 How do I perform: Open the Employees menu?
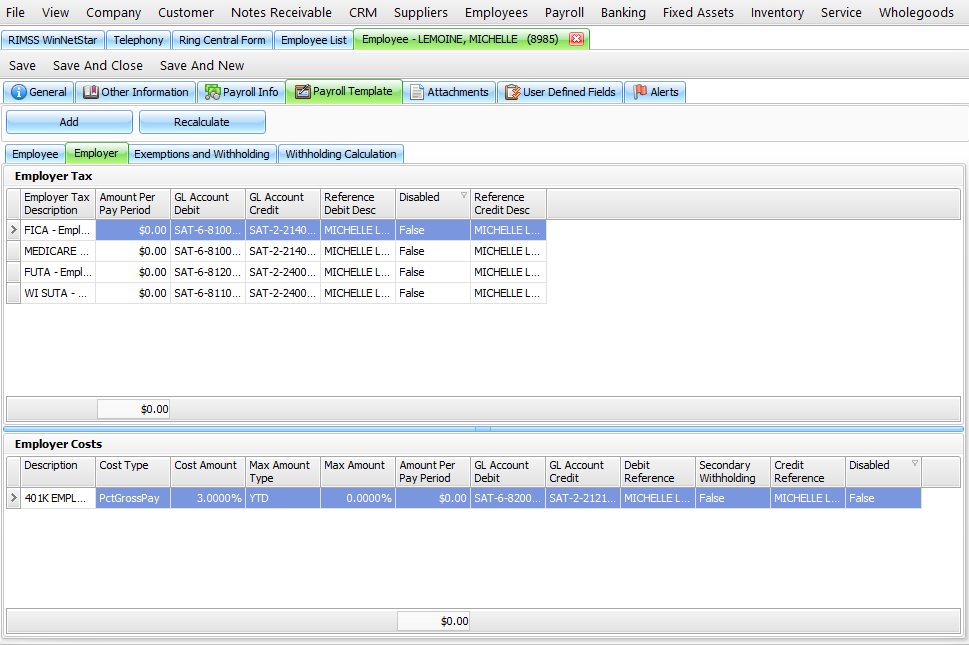[x=496, y=12]
